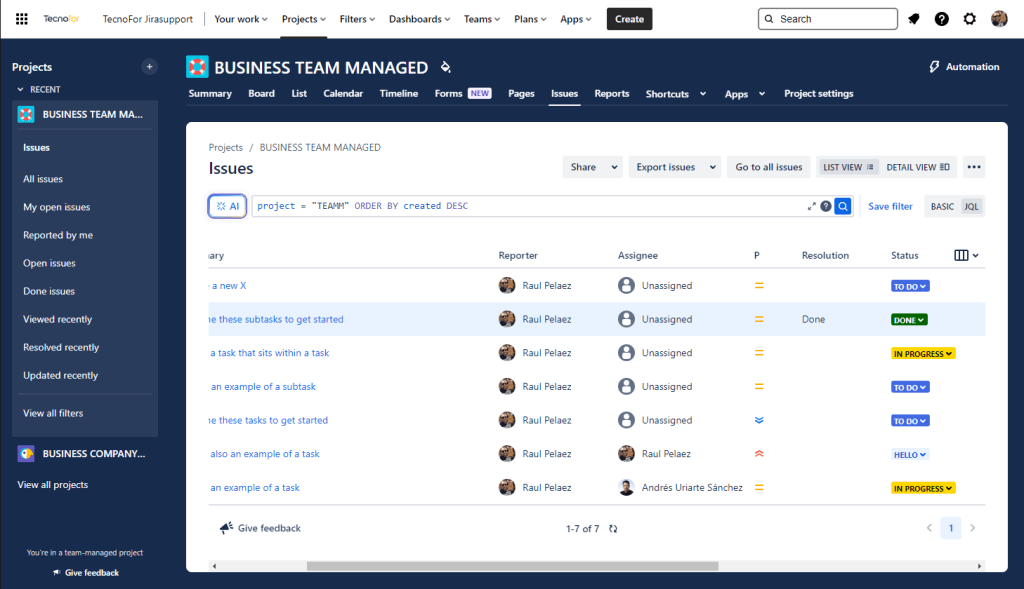This screenshot has width=1024, height=589.
Task: Change the In Progress status dropdown
Action: (x=923, y=353)
